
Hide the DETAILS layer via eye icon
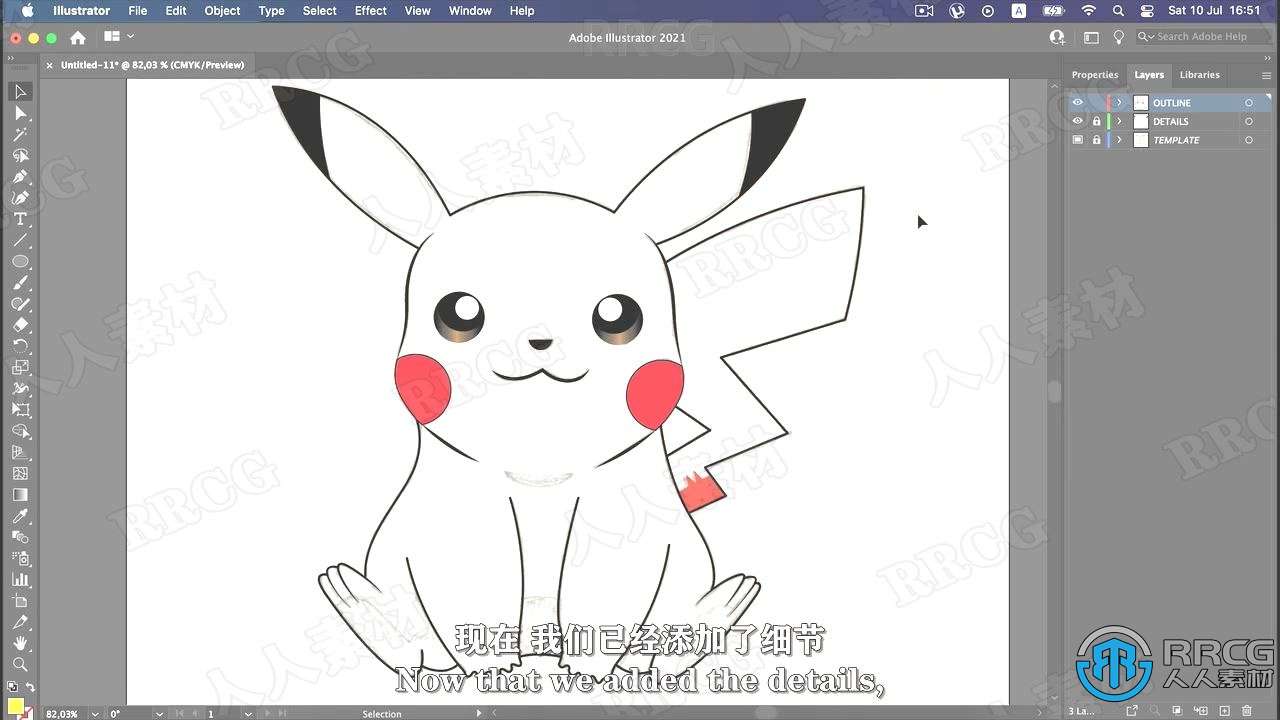tap(1077, 121)
